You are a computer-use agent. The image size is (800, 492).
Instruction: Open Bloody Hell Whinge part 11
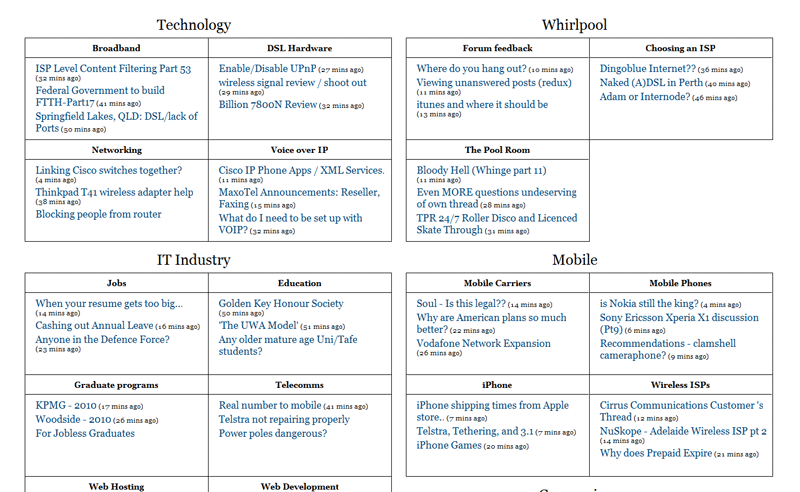481,171
